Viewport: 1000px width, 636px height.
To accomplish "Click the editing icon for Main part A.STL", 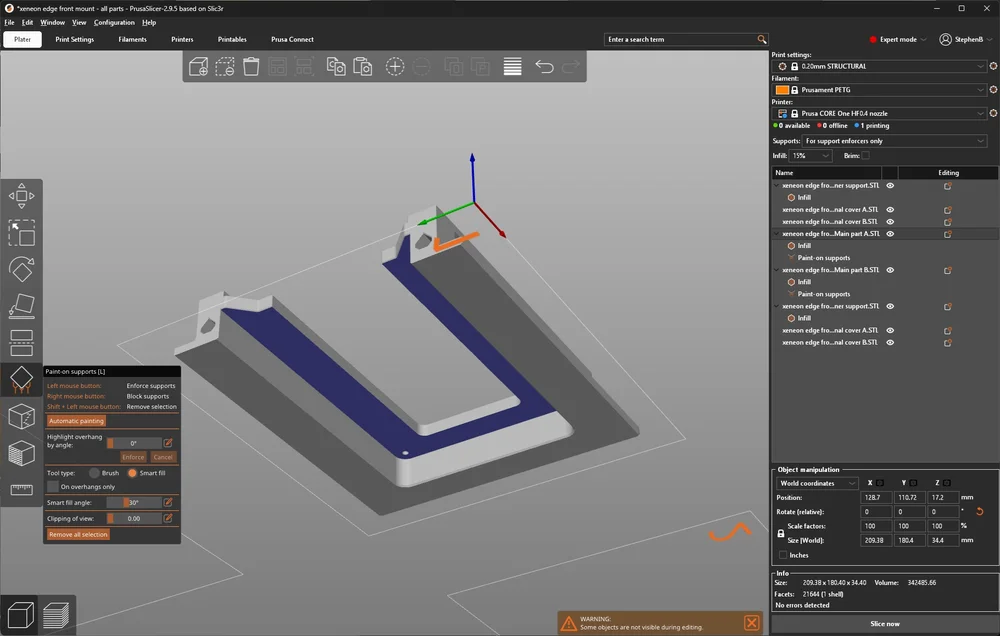I will pos(948,234).
